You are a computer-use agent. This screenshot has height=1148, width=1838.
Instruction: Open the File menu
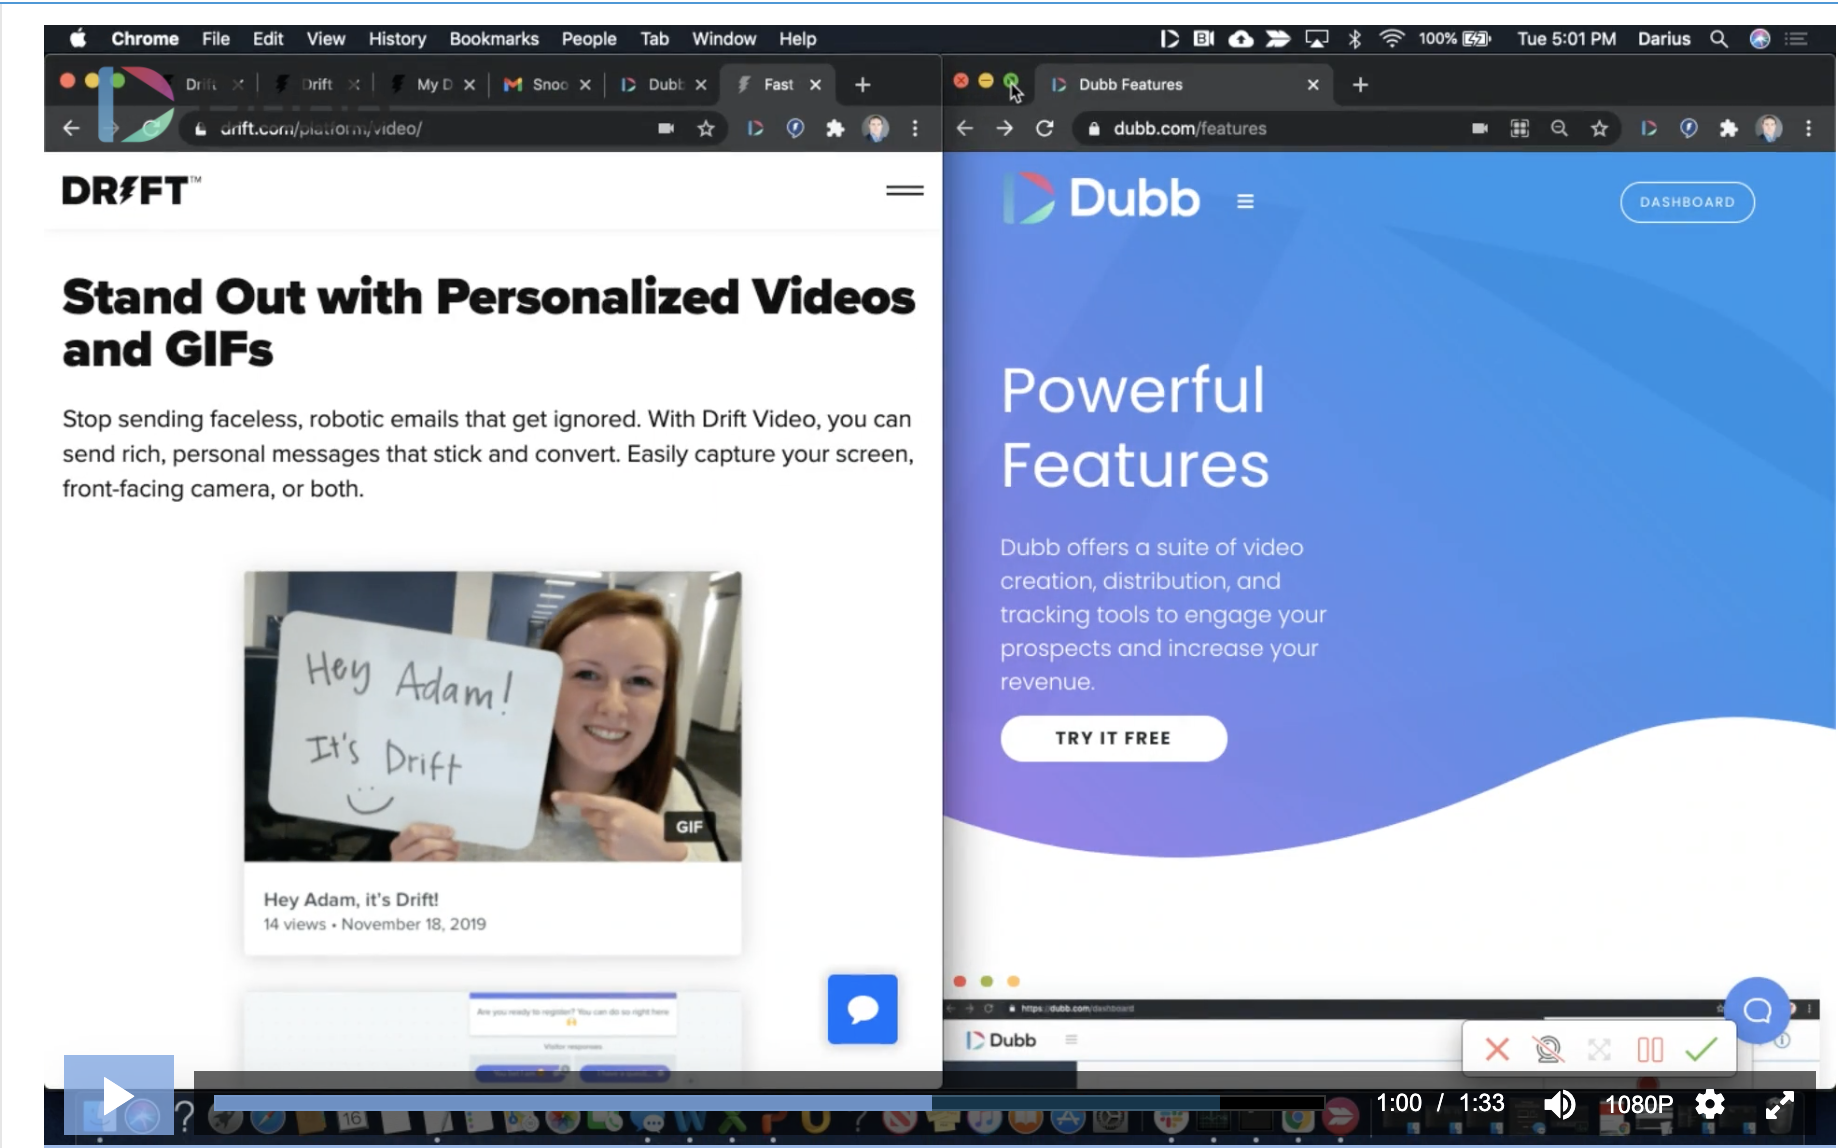(x=216, y=39)
